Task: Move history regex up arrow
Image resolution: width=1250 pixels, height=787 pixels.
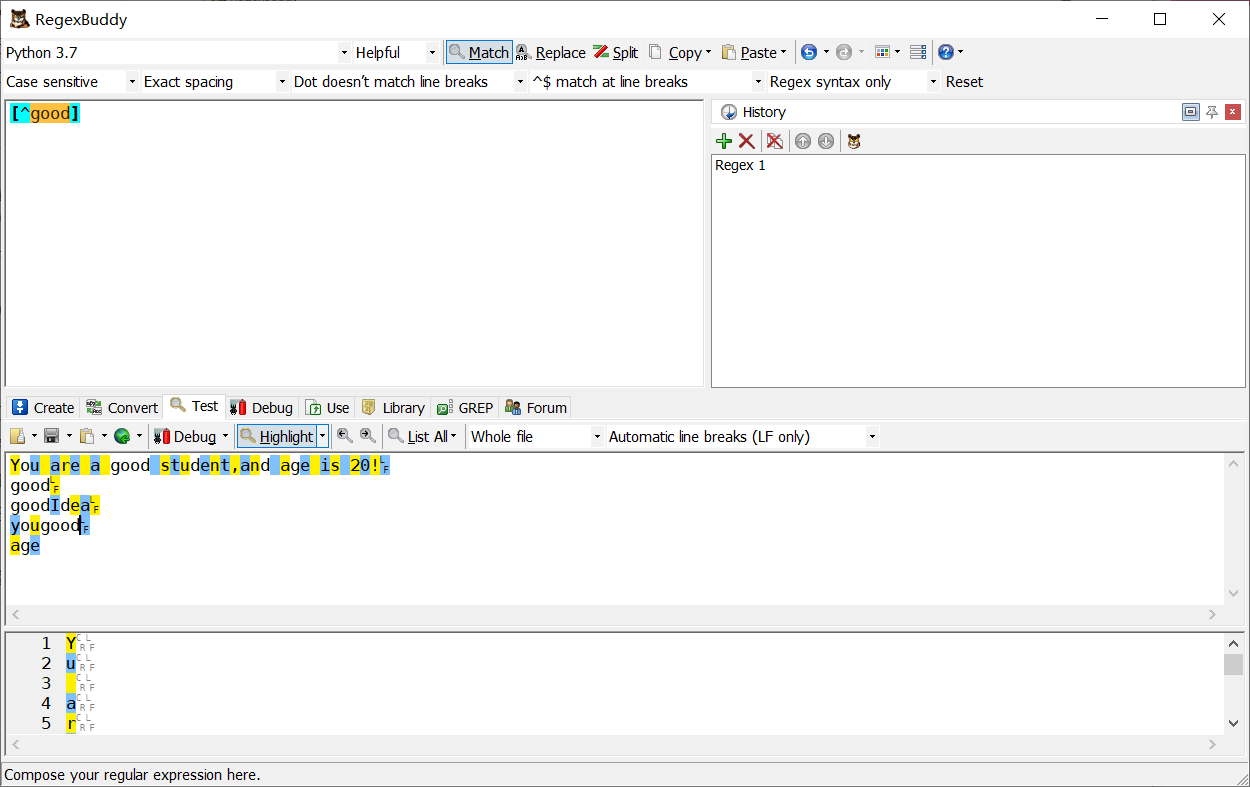Action: (803, 141)
